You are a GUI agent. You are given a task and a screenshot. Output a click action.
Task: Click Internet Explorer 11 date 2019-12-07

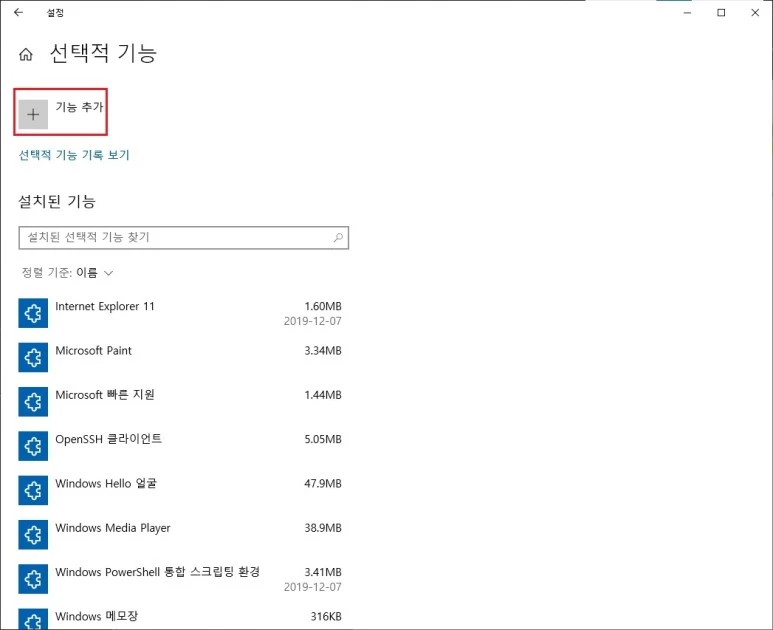(313, 321)
